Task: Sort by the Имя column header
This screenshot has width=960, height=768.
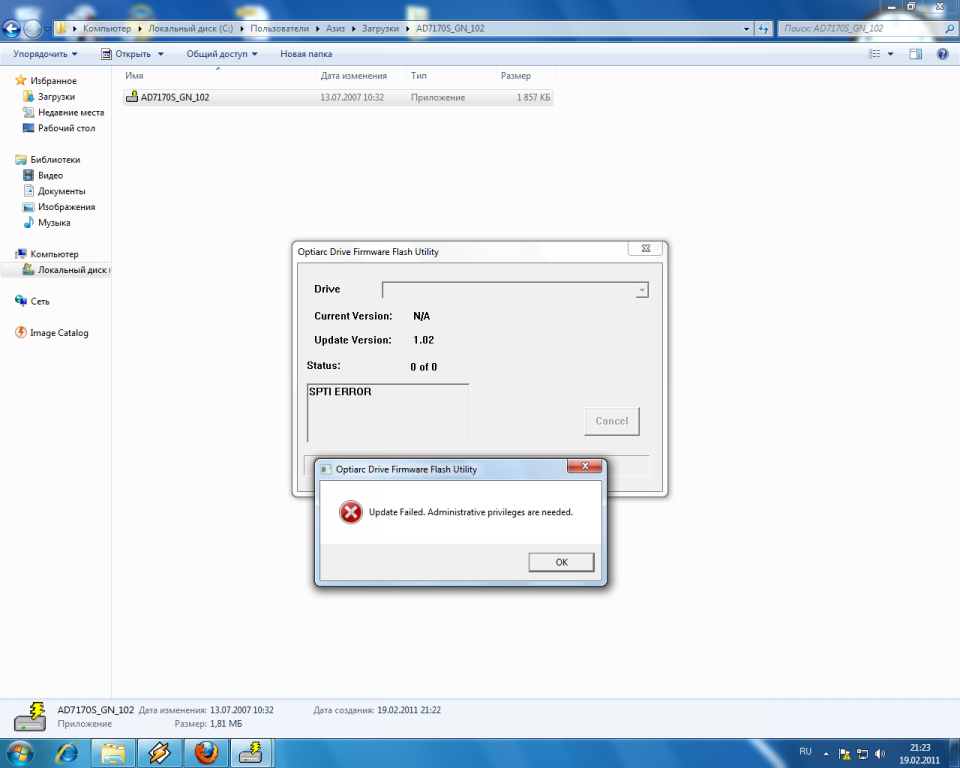Action: click(x=134, y=76)
